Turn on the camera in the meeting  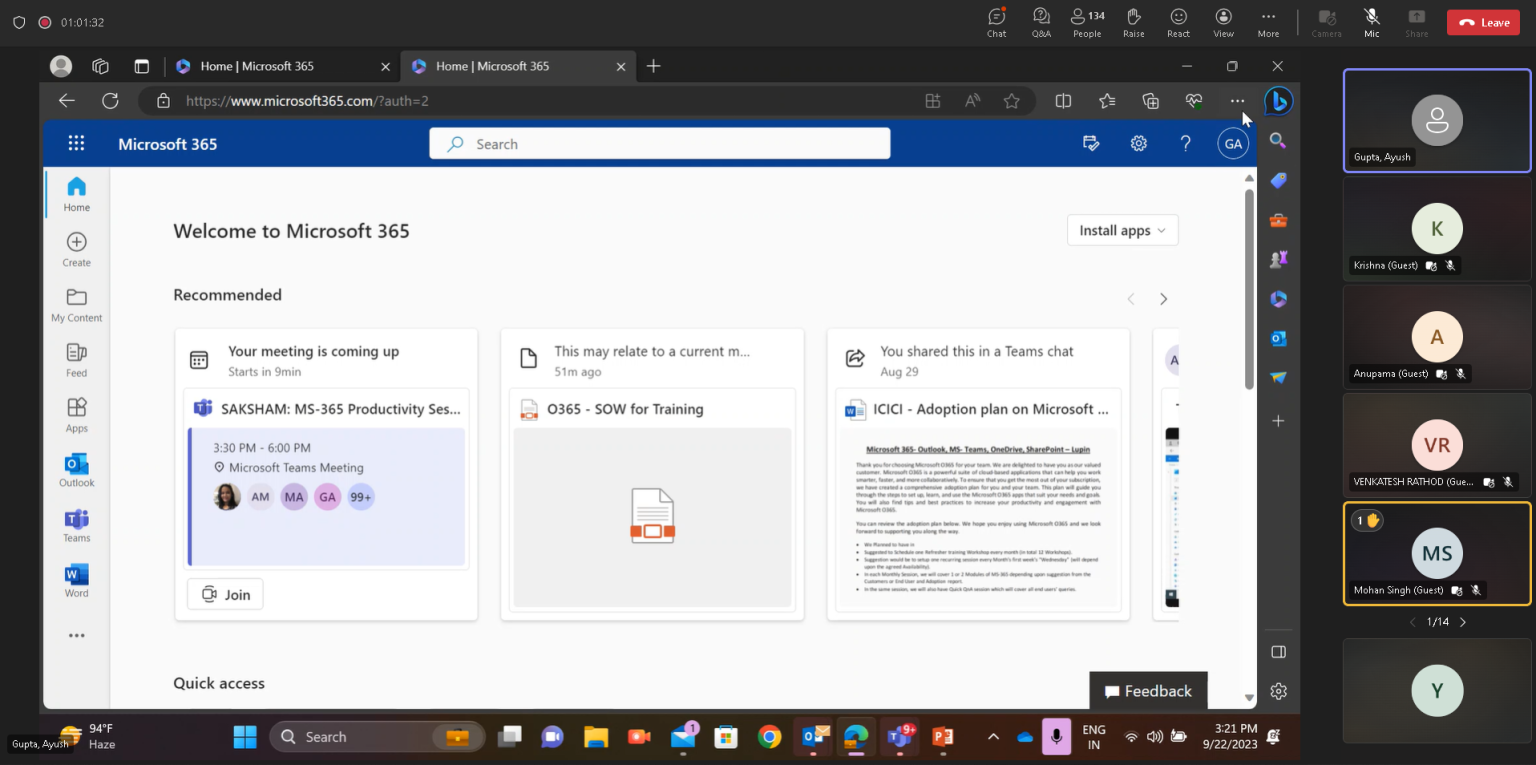click(x=1326, y=22)
